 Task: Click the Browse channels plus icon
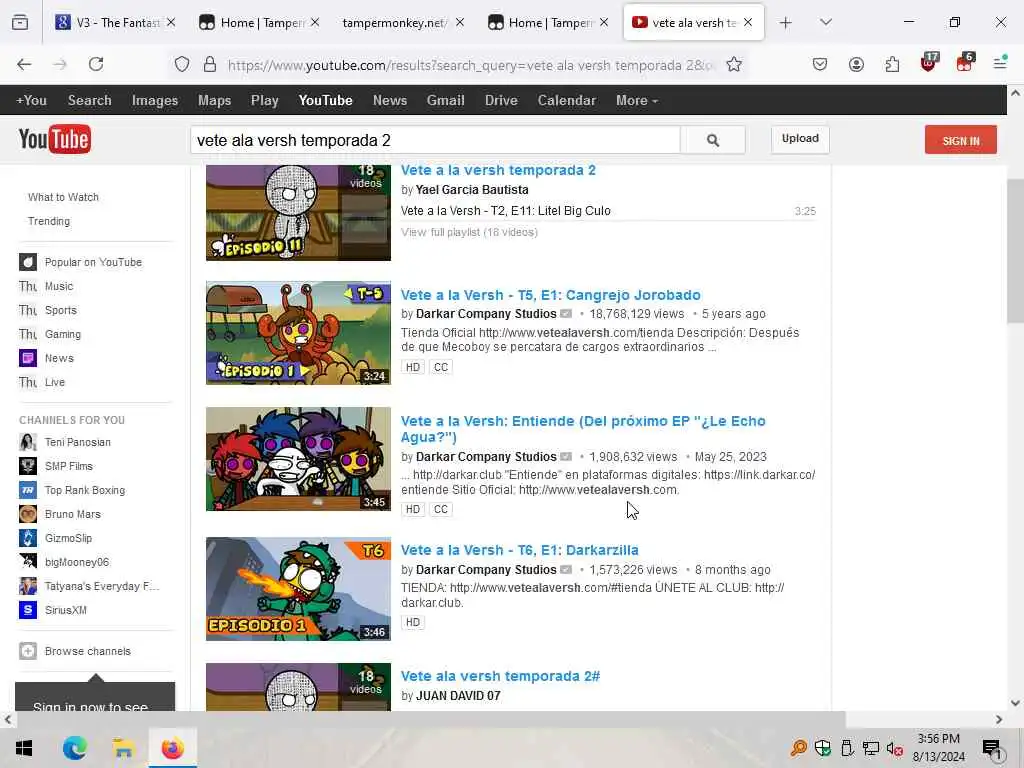(27, 651)
